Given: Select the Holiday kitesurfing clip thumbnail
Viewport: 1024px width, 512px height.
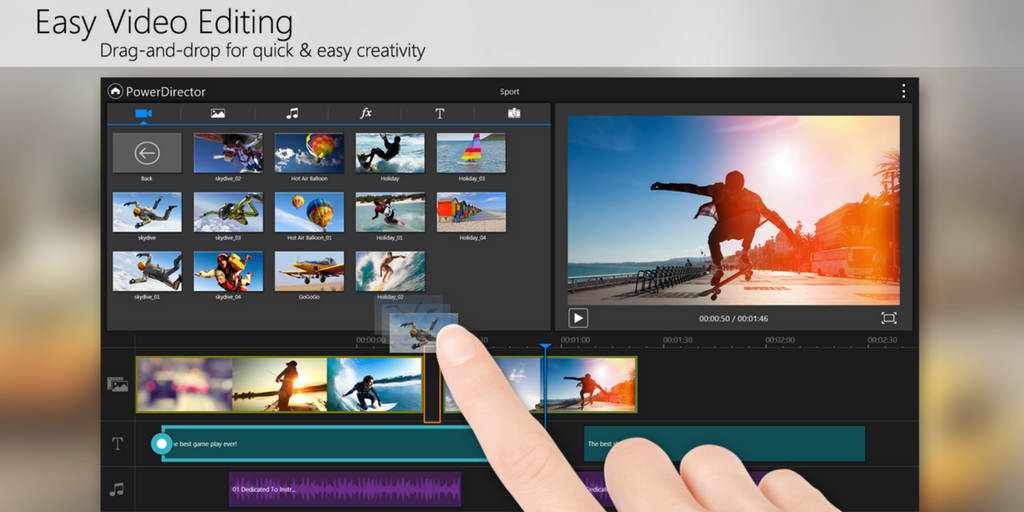Looking at the screenshot, I should [390, 153].
